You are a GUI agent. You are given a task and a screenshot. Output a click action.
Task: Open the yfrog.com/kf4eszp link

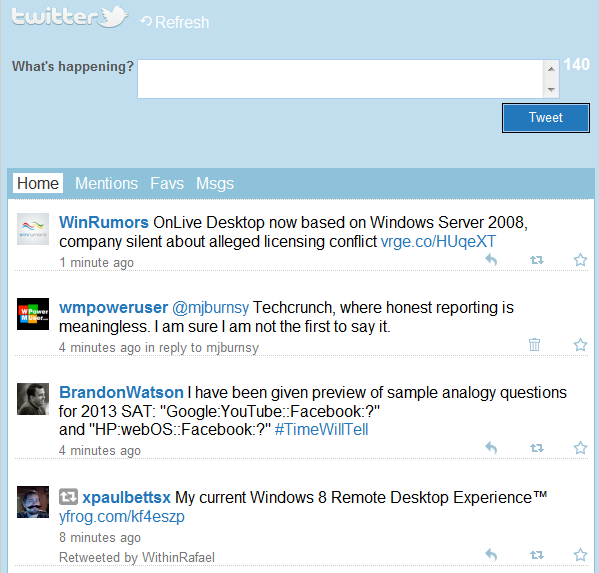pyautogui.click(x=122, y=516)
